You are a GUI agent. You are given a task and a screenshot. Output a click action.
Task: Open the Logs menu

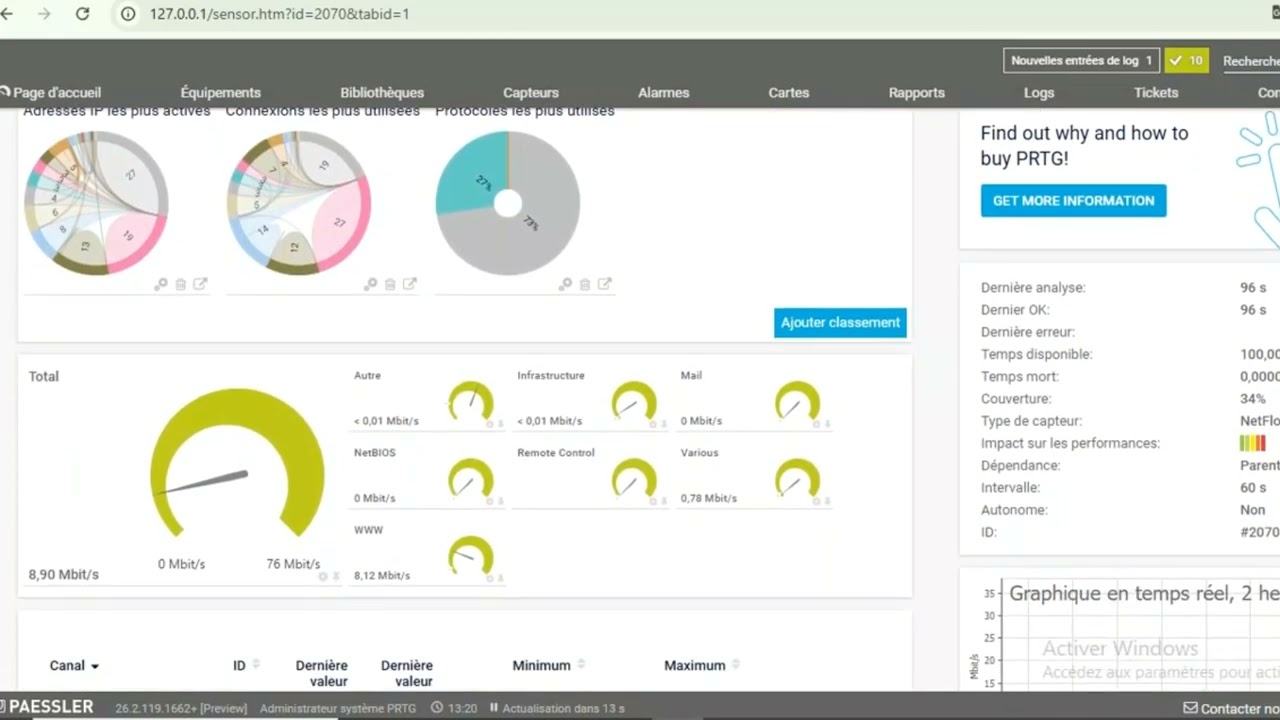click(1039, 92)
